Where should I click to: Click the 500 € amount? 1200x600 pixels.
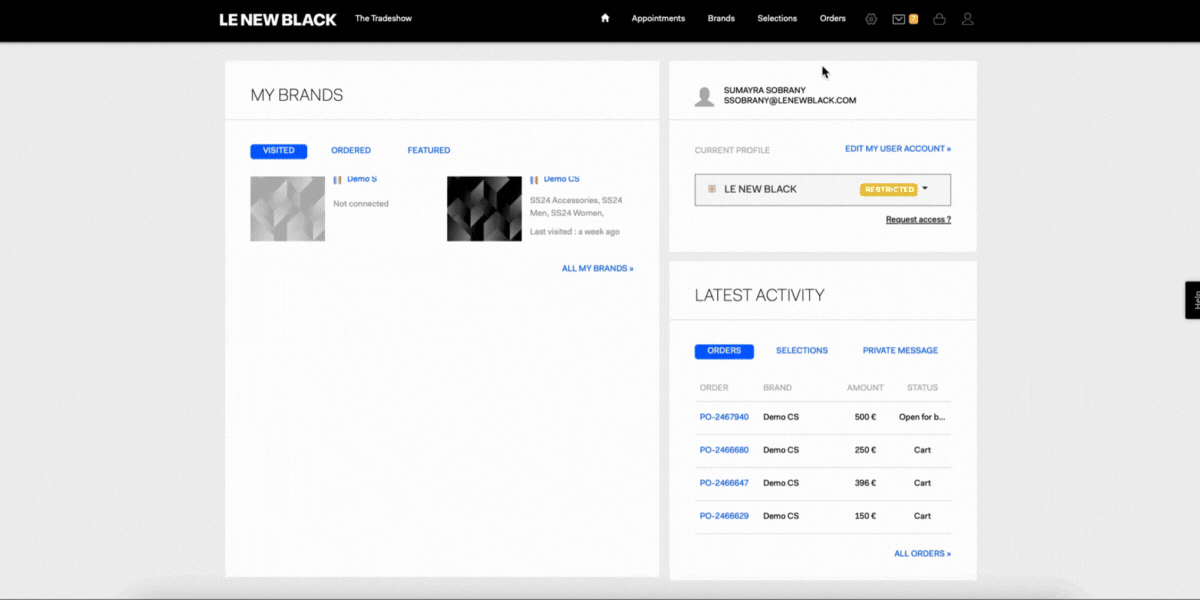pyautogui.click(x=865, y=417)
